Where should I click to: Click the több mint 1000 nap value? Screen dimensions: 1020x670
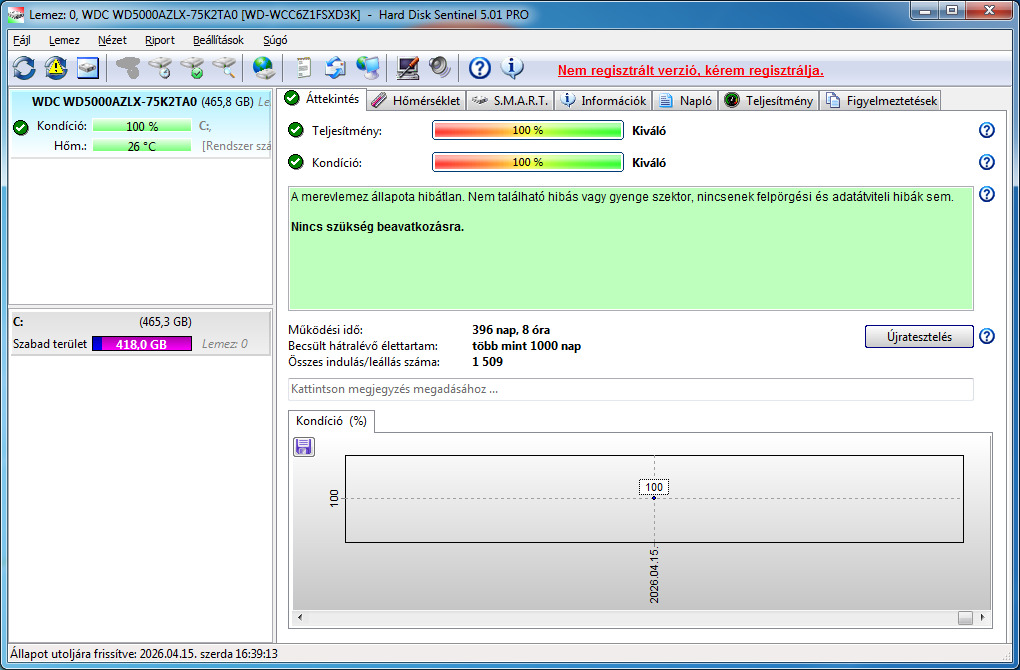(526, 346)
